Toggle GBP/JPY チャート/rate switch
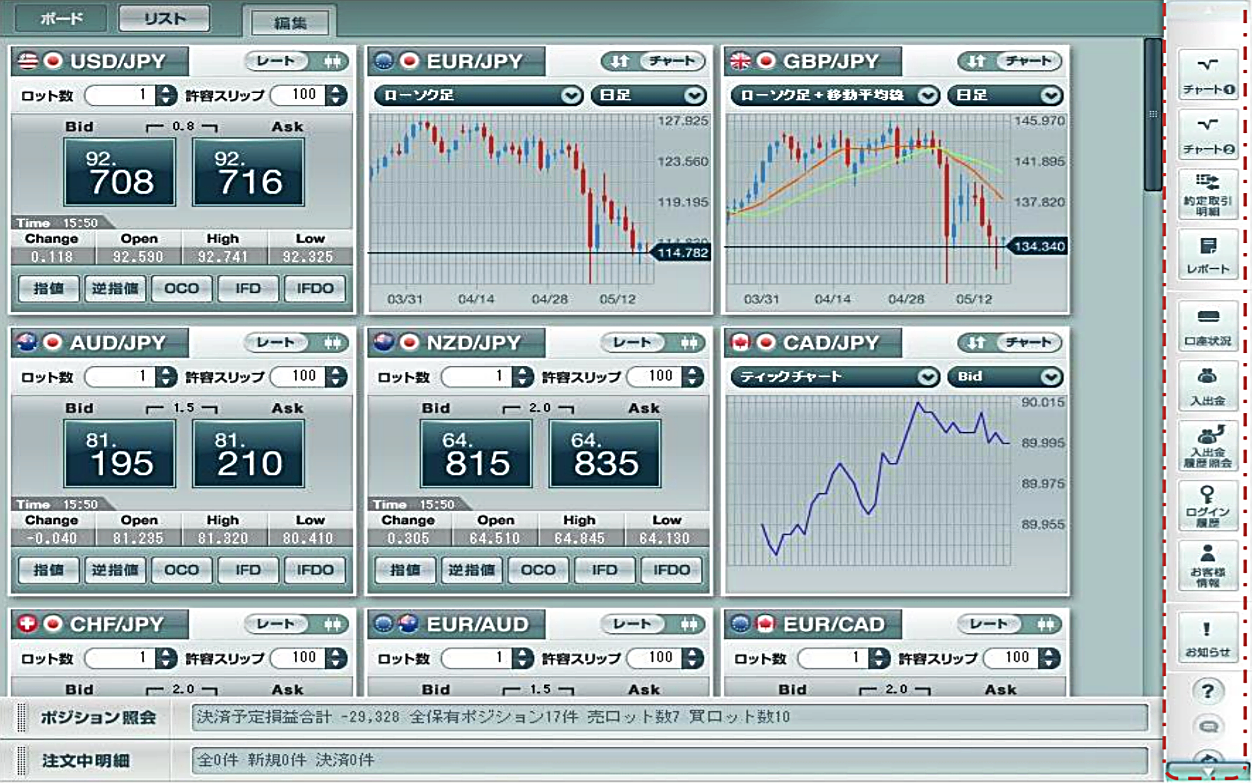 (x=1009, y=61)
